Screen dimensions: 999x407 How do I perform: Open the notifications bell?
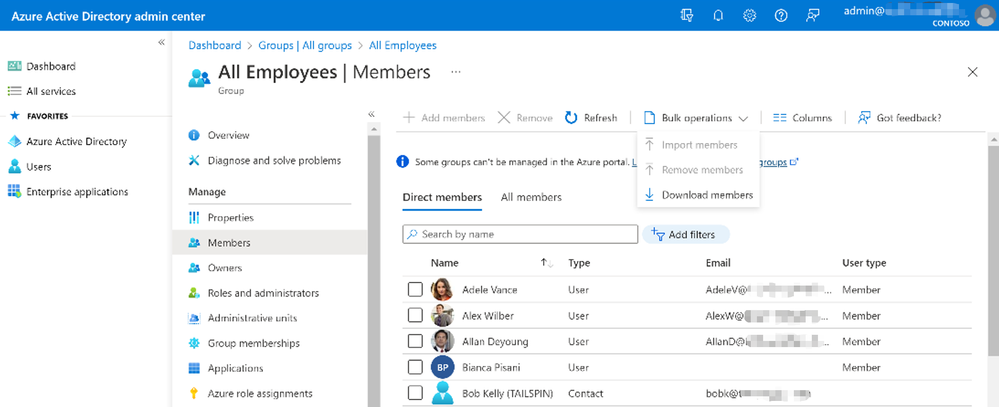coord(718,16)
